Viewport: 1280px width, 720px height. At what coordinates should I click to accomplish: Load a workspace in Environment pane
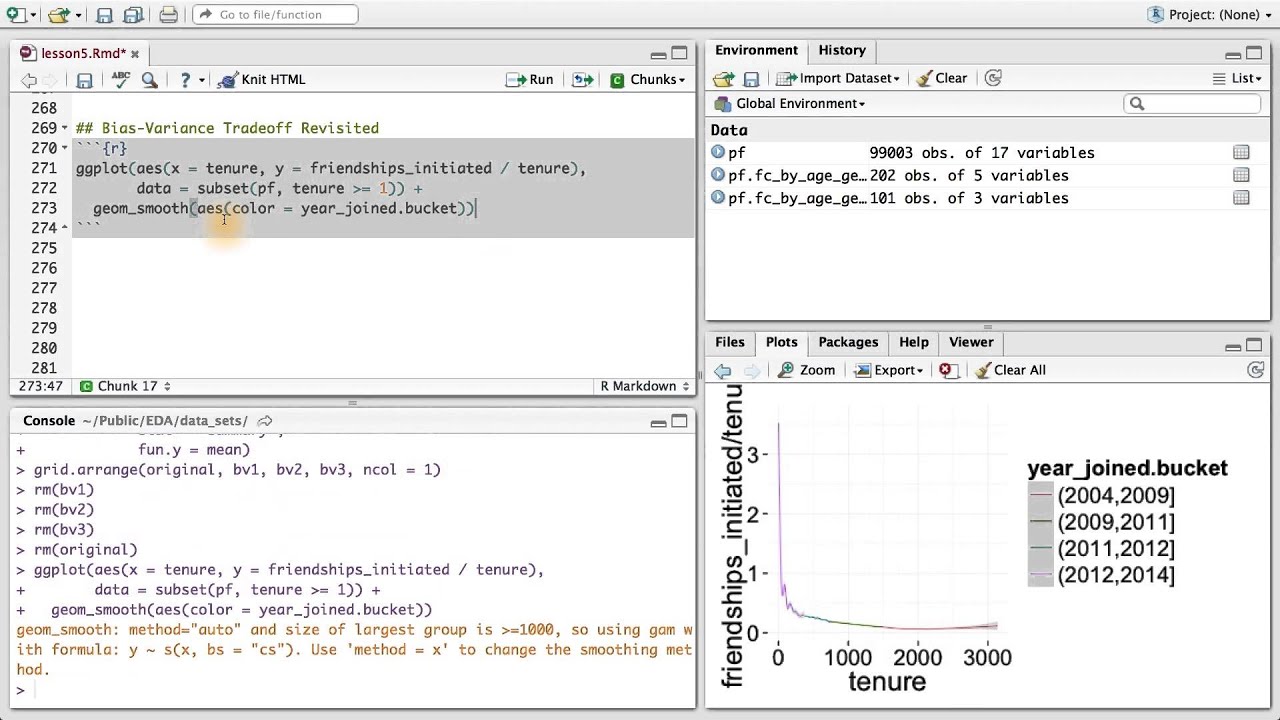724,78
